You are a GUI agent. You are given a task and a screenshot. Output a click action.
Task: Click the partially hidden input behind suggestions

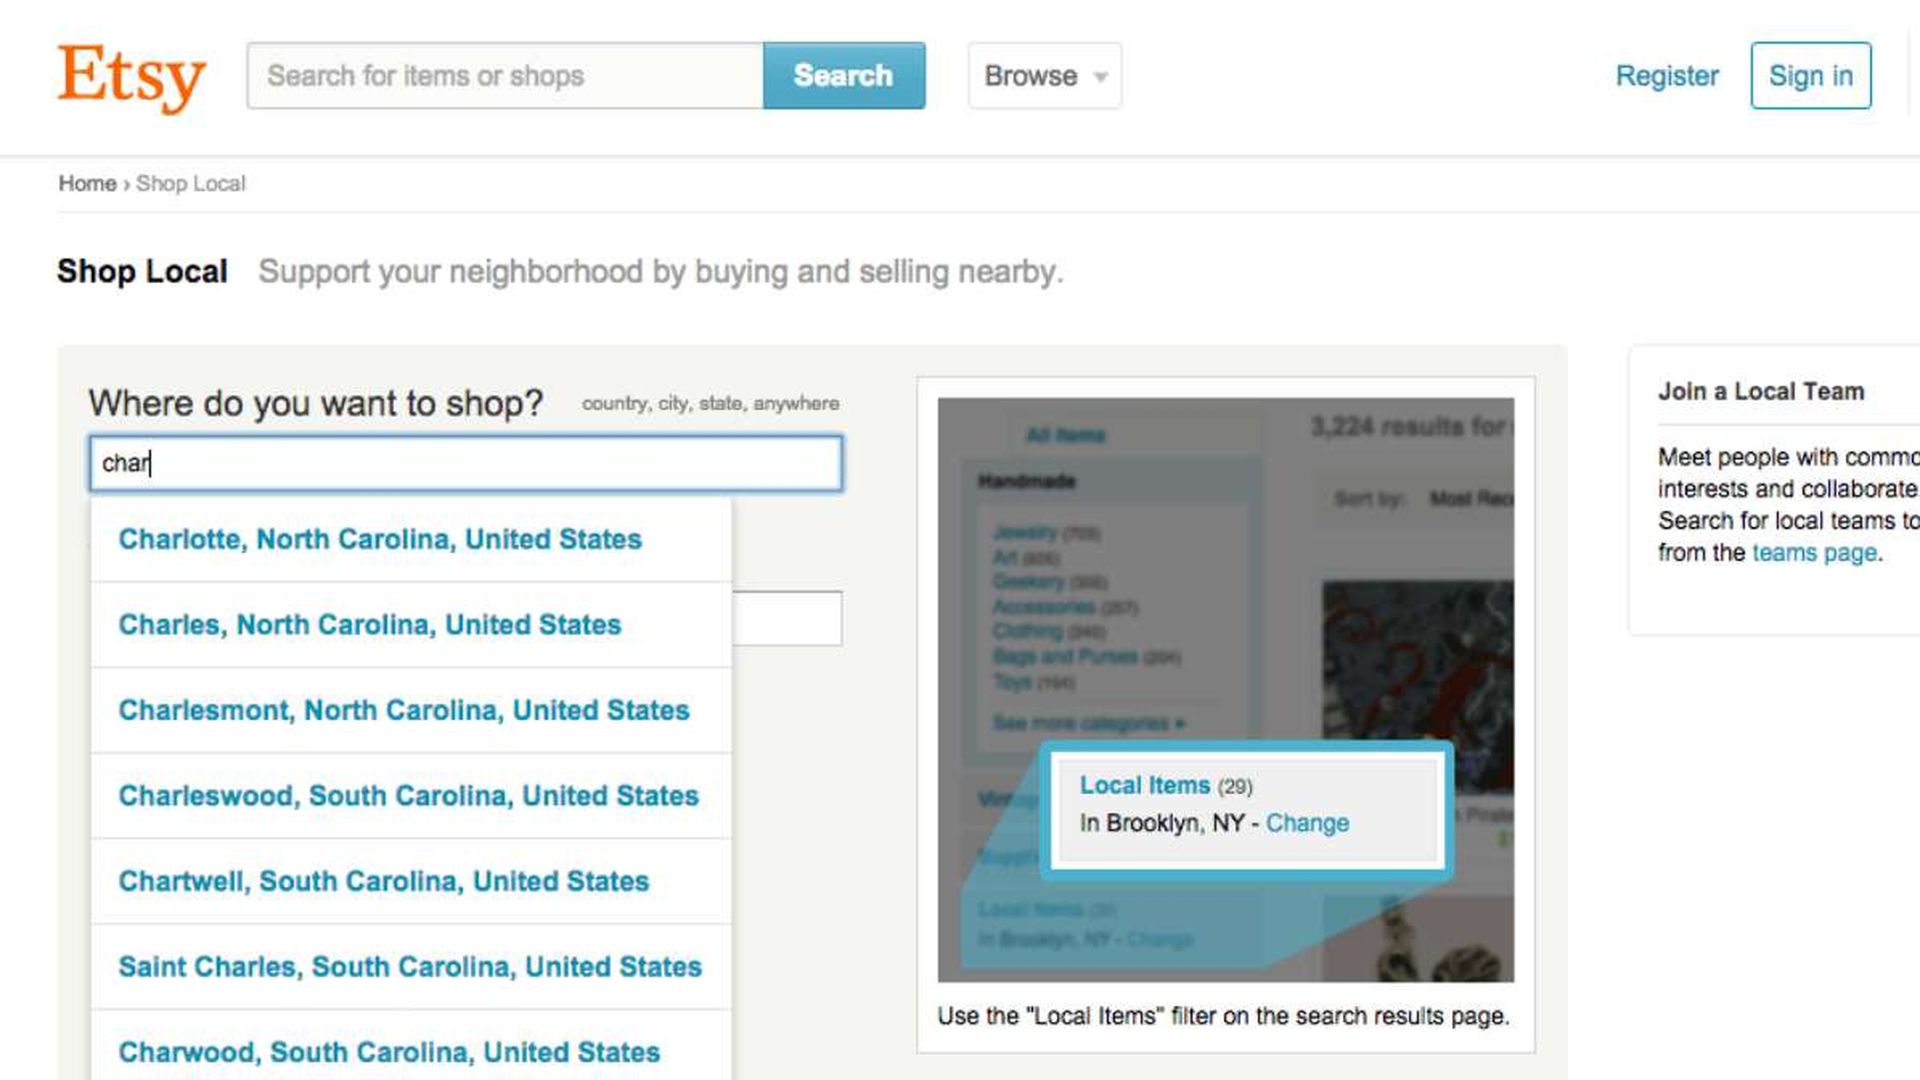point(787,619)
